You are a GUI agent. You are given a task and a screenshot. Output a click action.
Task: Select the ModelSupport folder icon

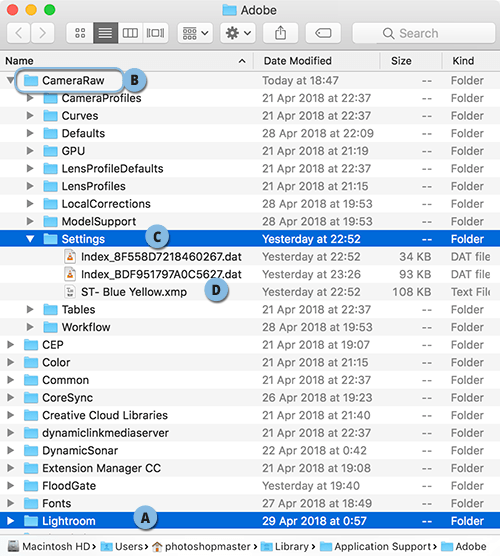(50, 221)
